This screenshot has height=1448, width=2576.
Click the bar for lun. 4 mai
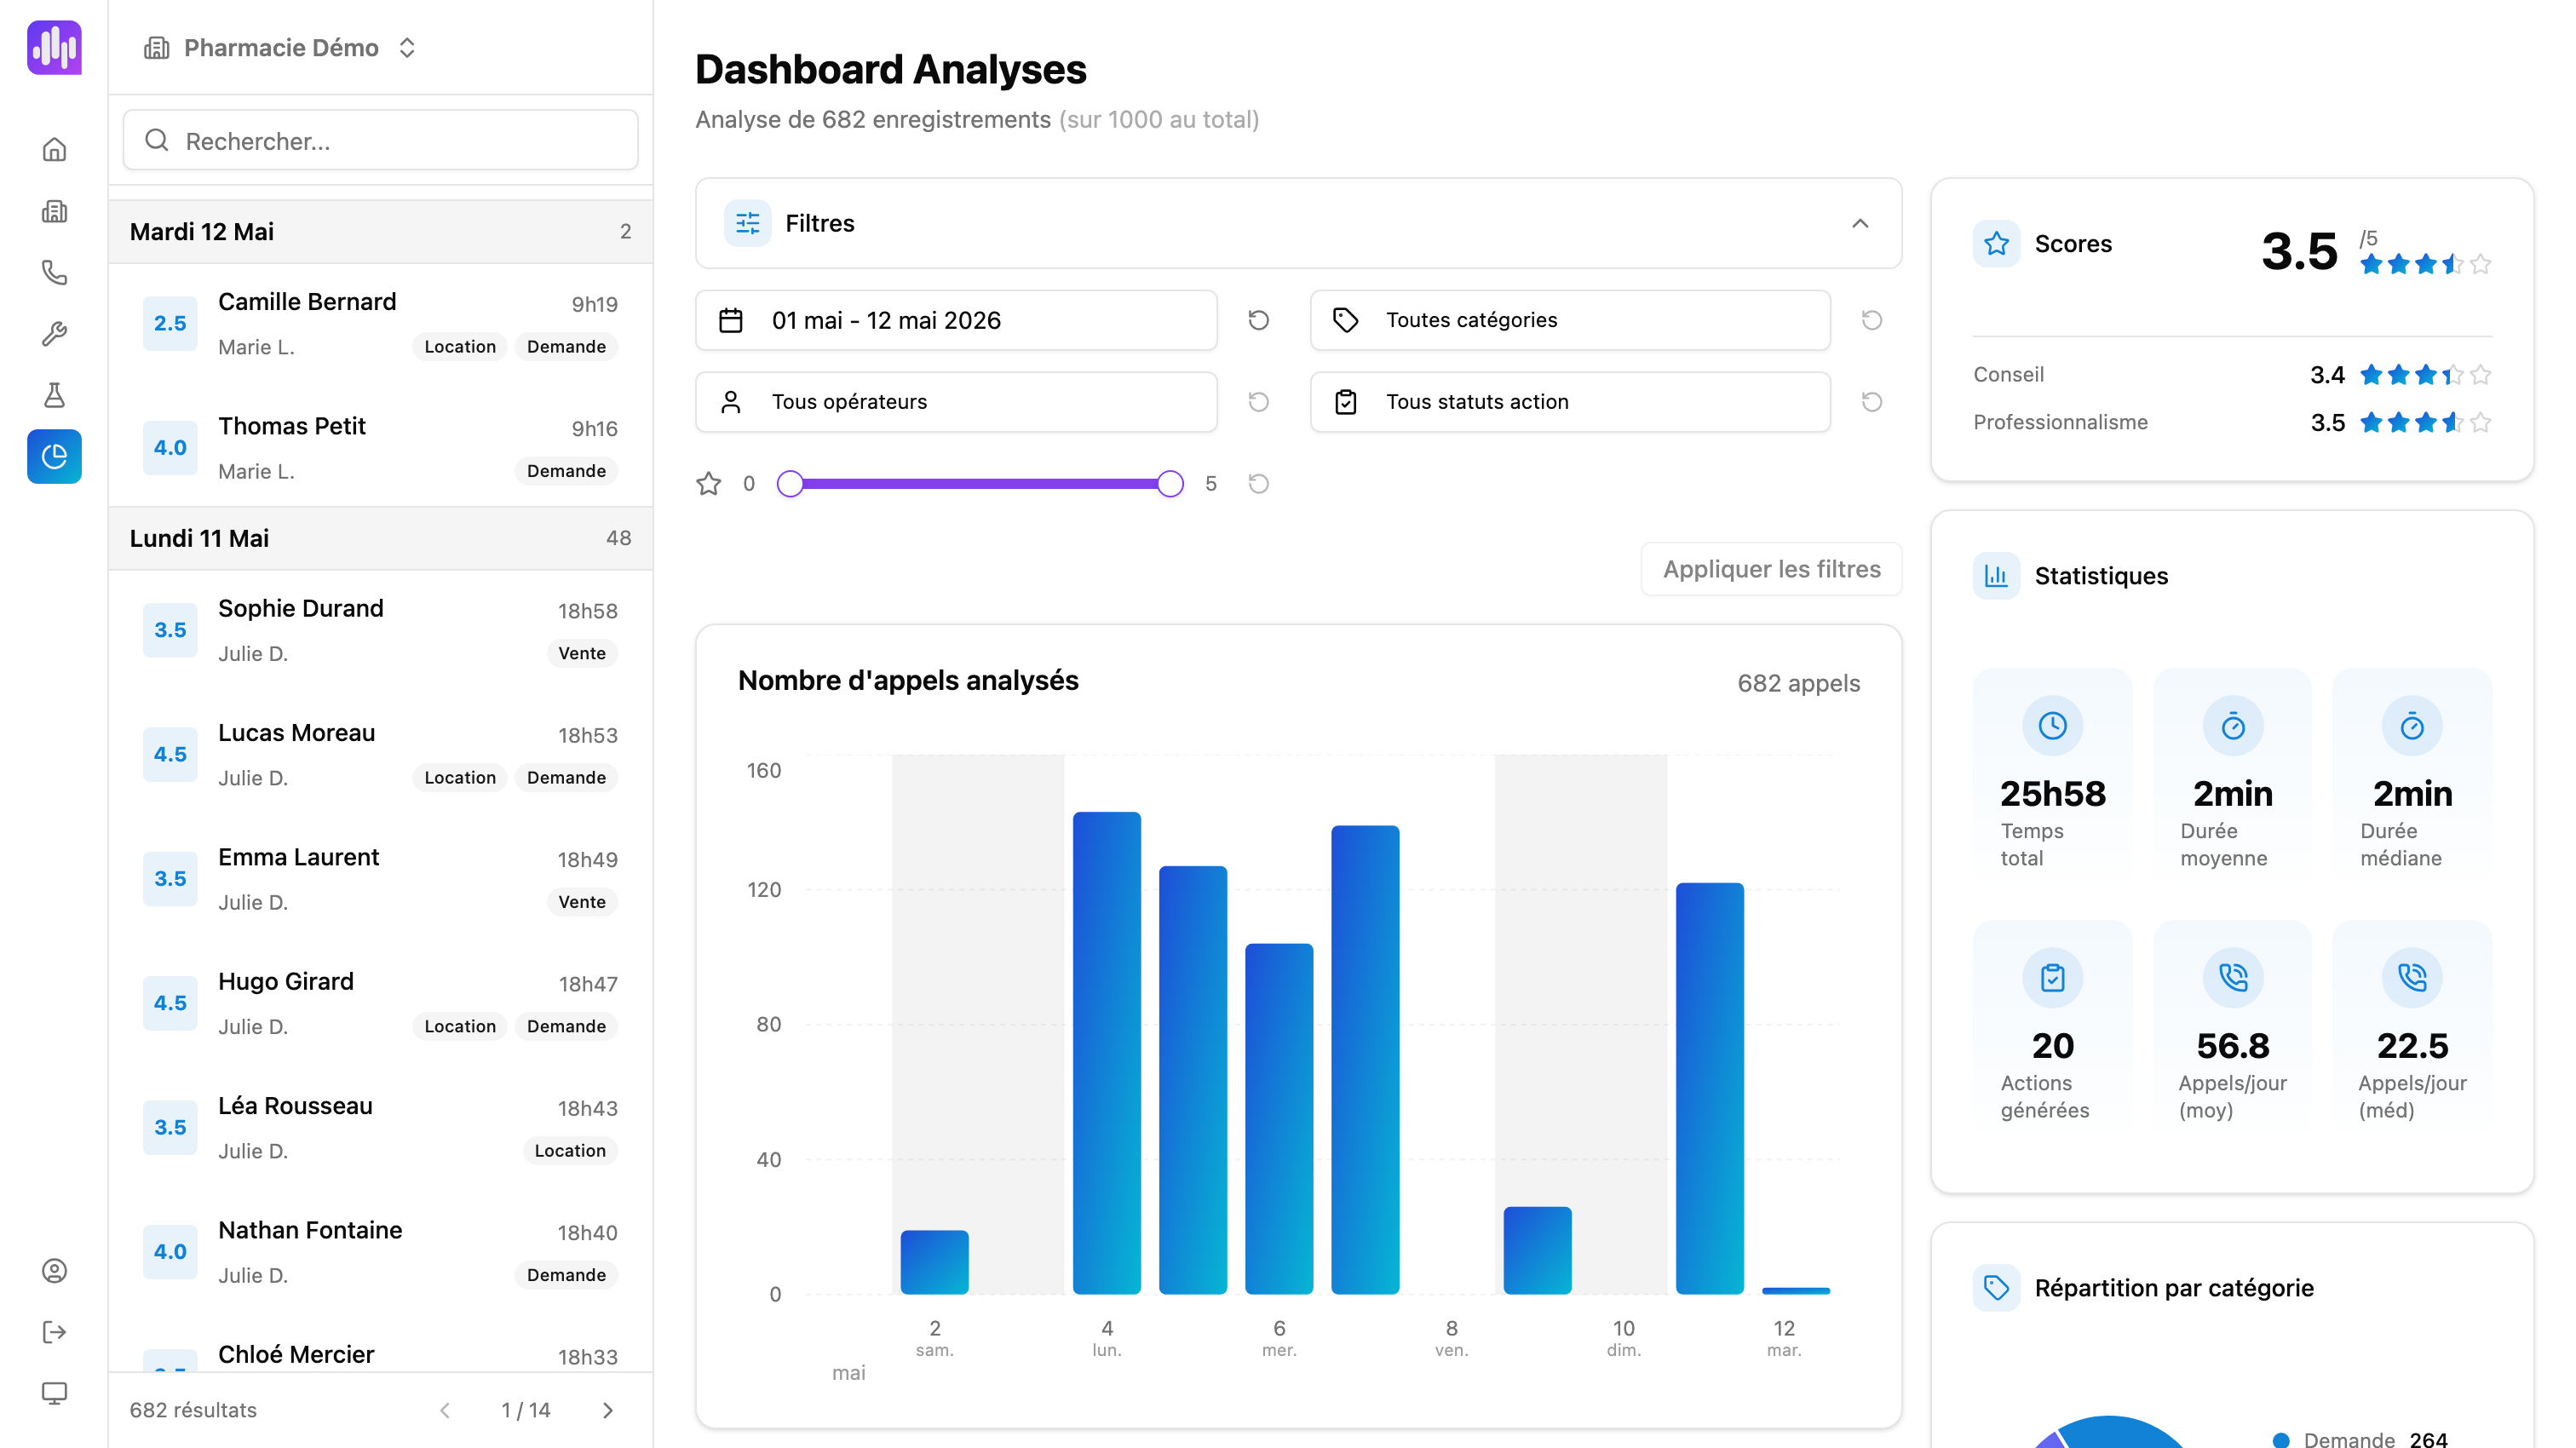tap(1107, 1053)
